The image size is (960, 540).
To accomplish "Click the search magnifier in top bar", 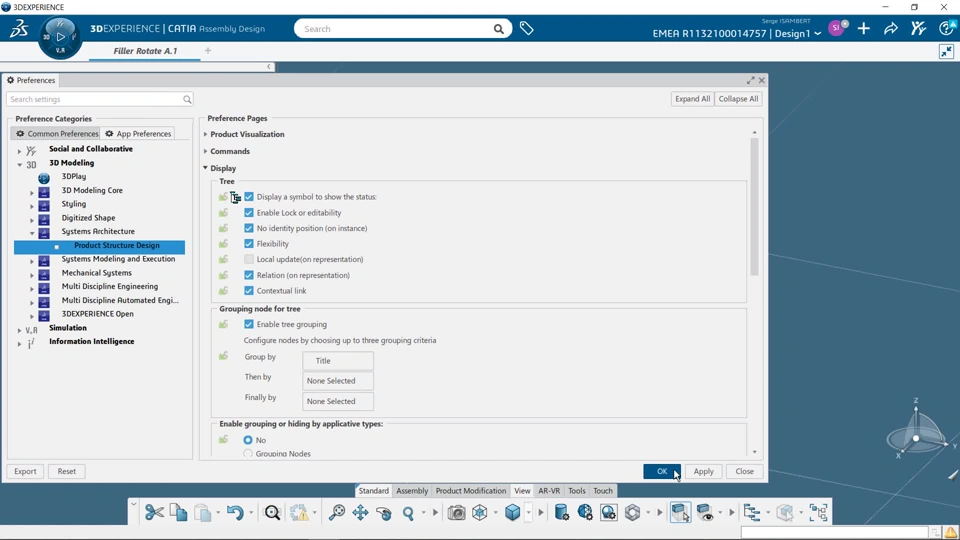I will 498,29.
